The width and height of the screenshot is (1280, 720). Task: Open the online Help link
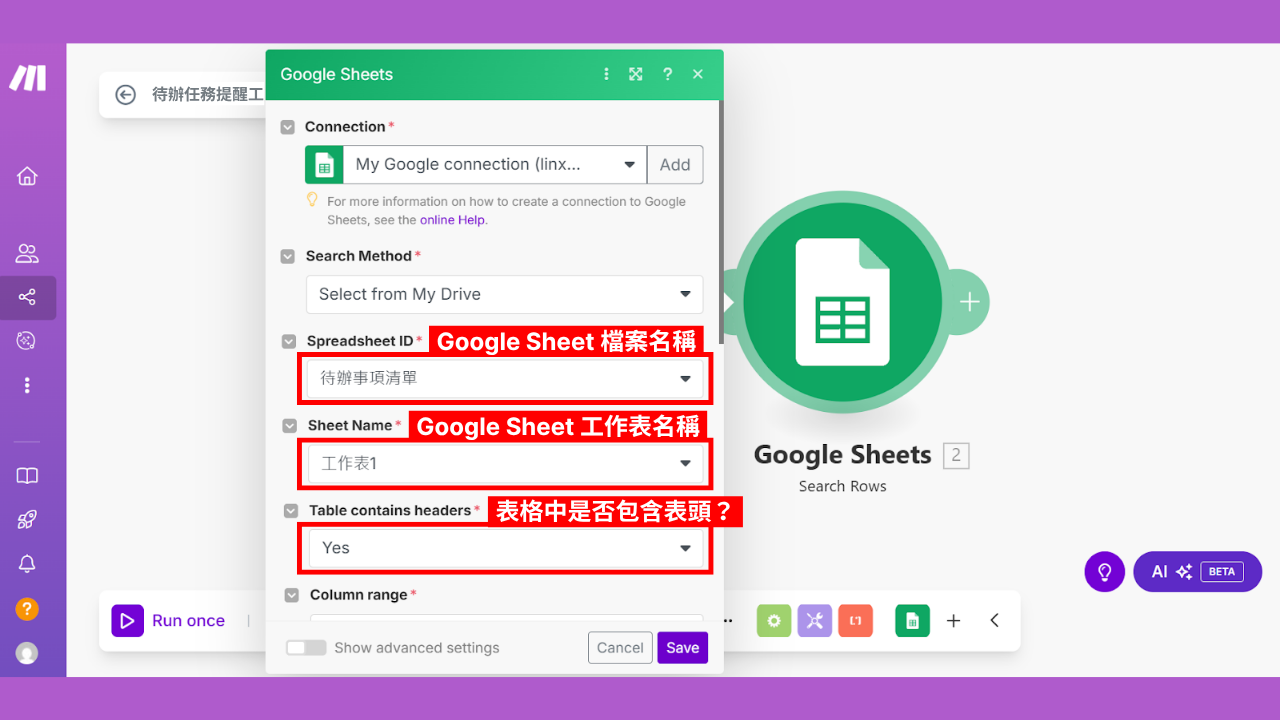point(452,220)
